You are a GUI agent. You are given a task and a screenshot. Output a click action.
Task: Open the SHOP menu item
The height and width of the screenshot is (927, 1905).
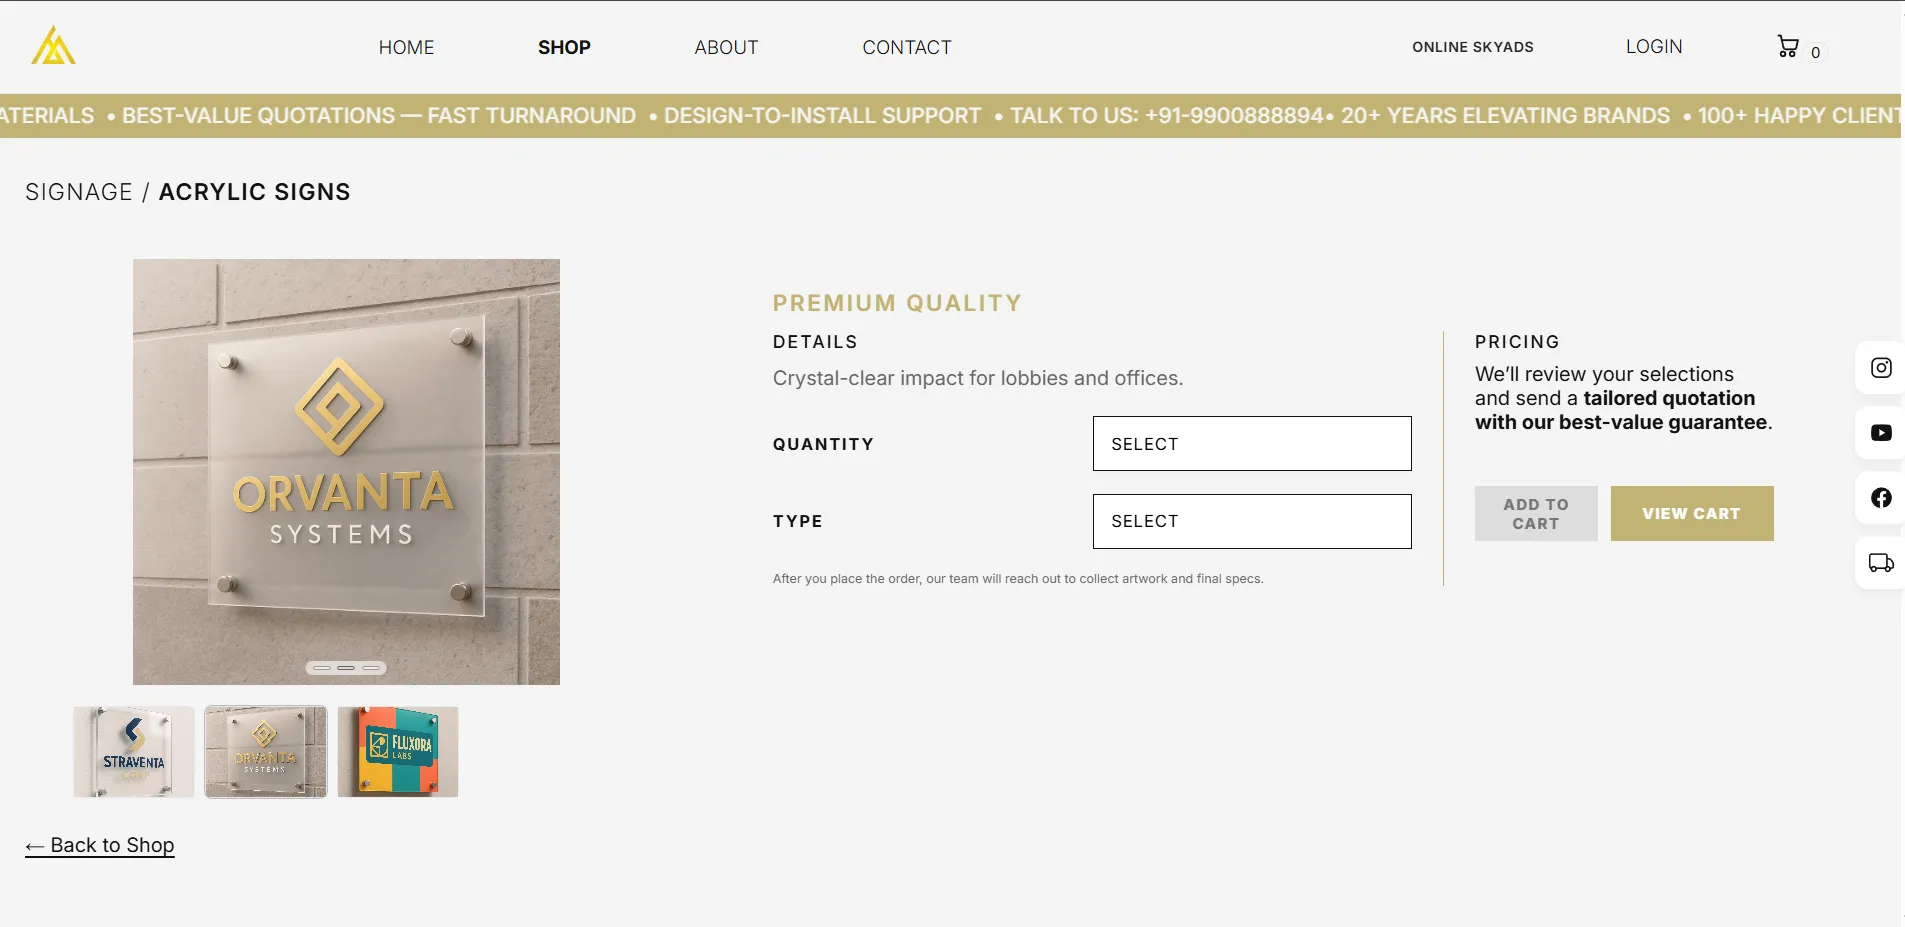pos(564,47)
